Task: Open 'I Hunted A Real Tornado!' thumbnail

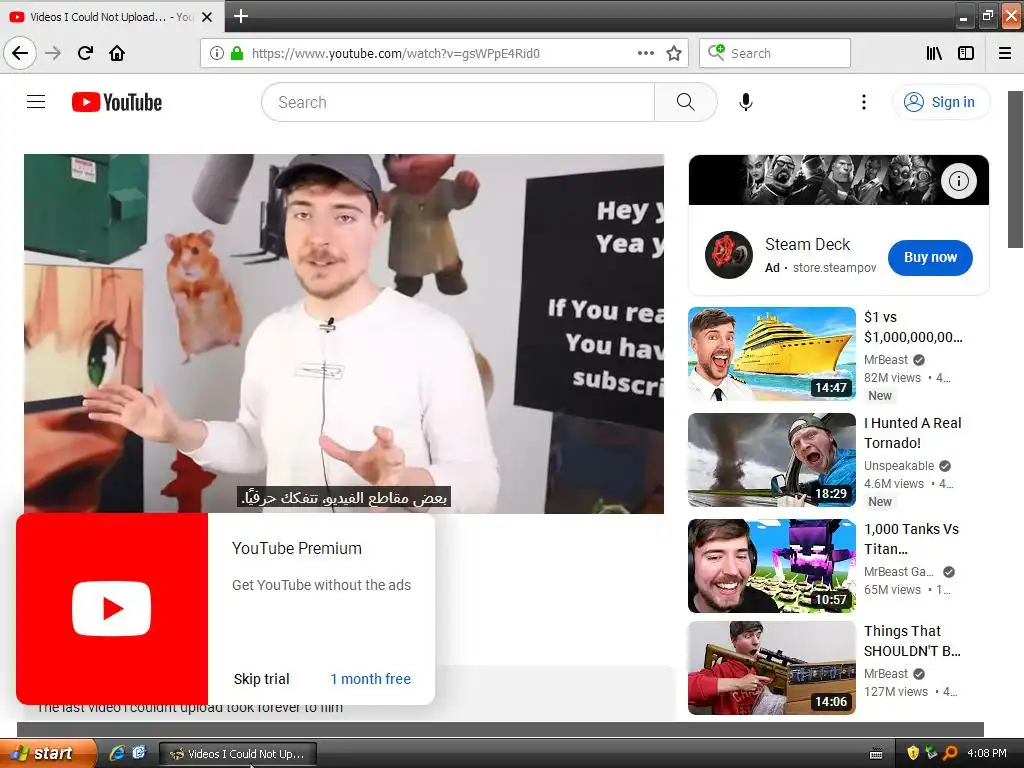Action: point(771,460)
